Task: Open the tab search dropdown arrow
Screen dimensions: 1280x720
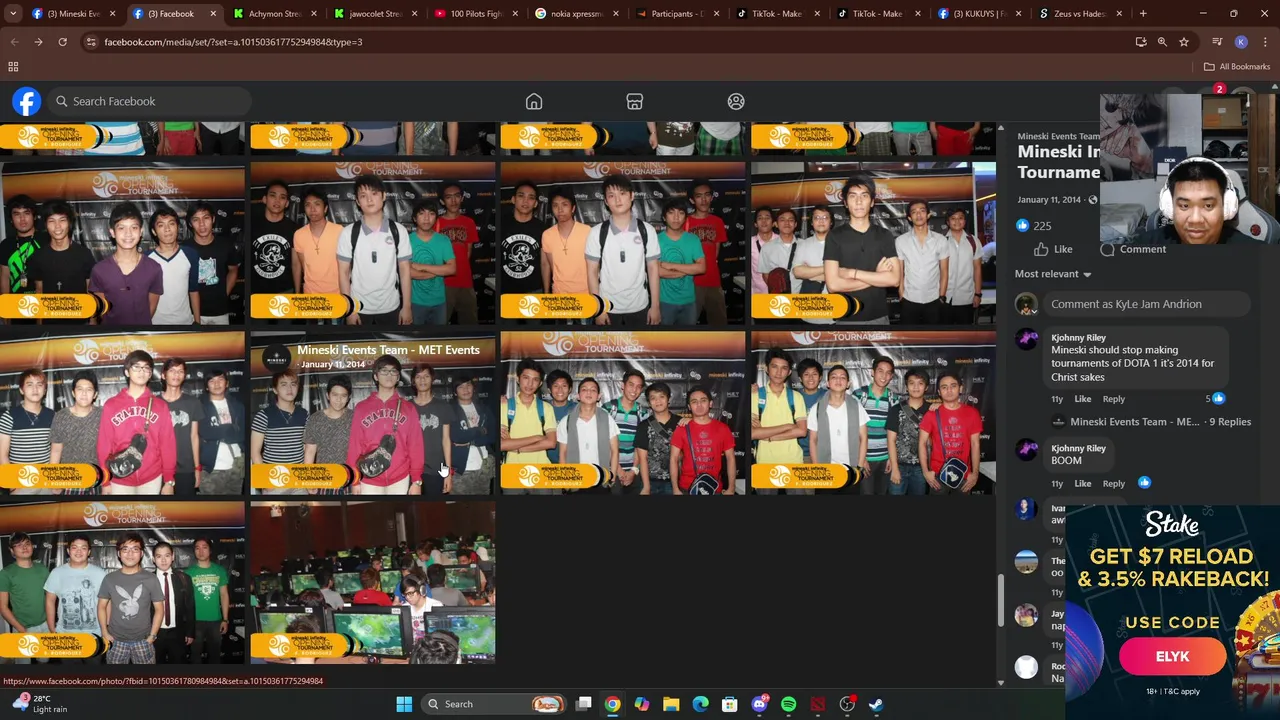Action: pyautogui.click(x=14, y=14)
